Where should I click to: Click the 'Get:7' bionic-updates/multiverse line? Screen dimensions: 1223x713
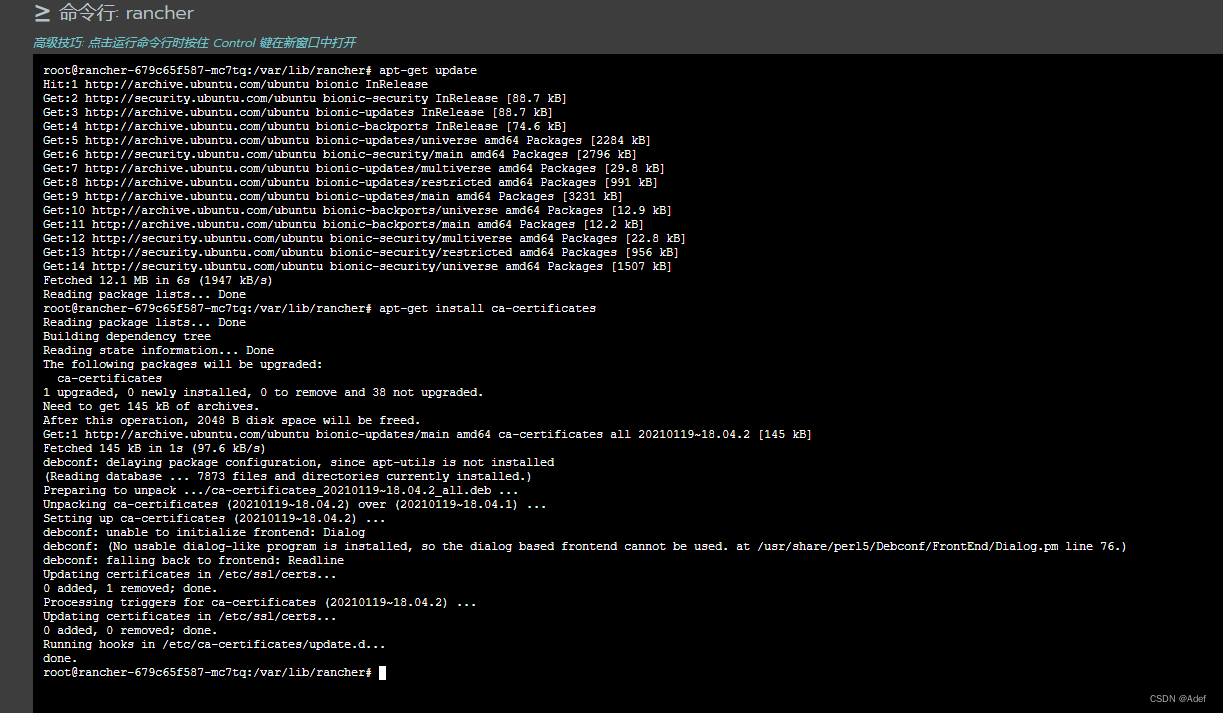coord(353,168)
